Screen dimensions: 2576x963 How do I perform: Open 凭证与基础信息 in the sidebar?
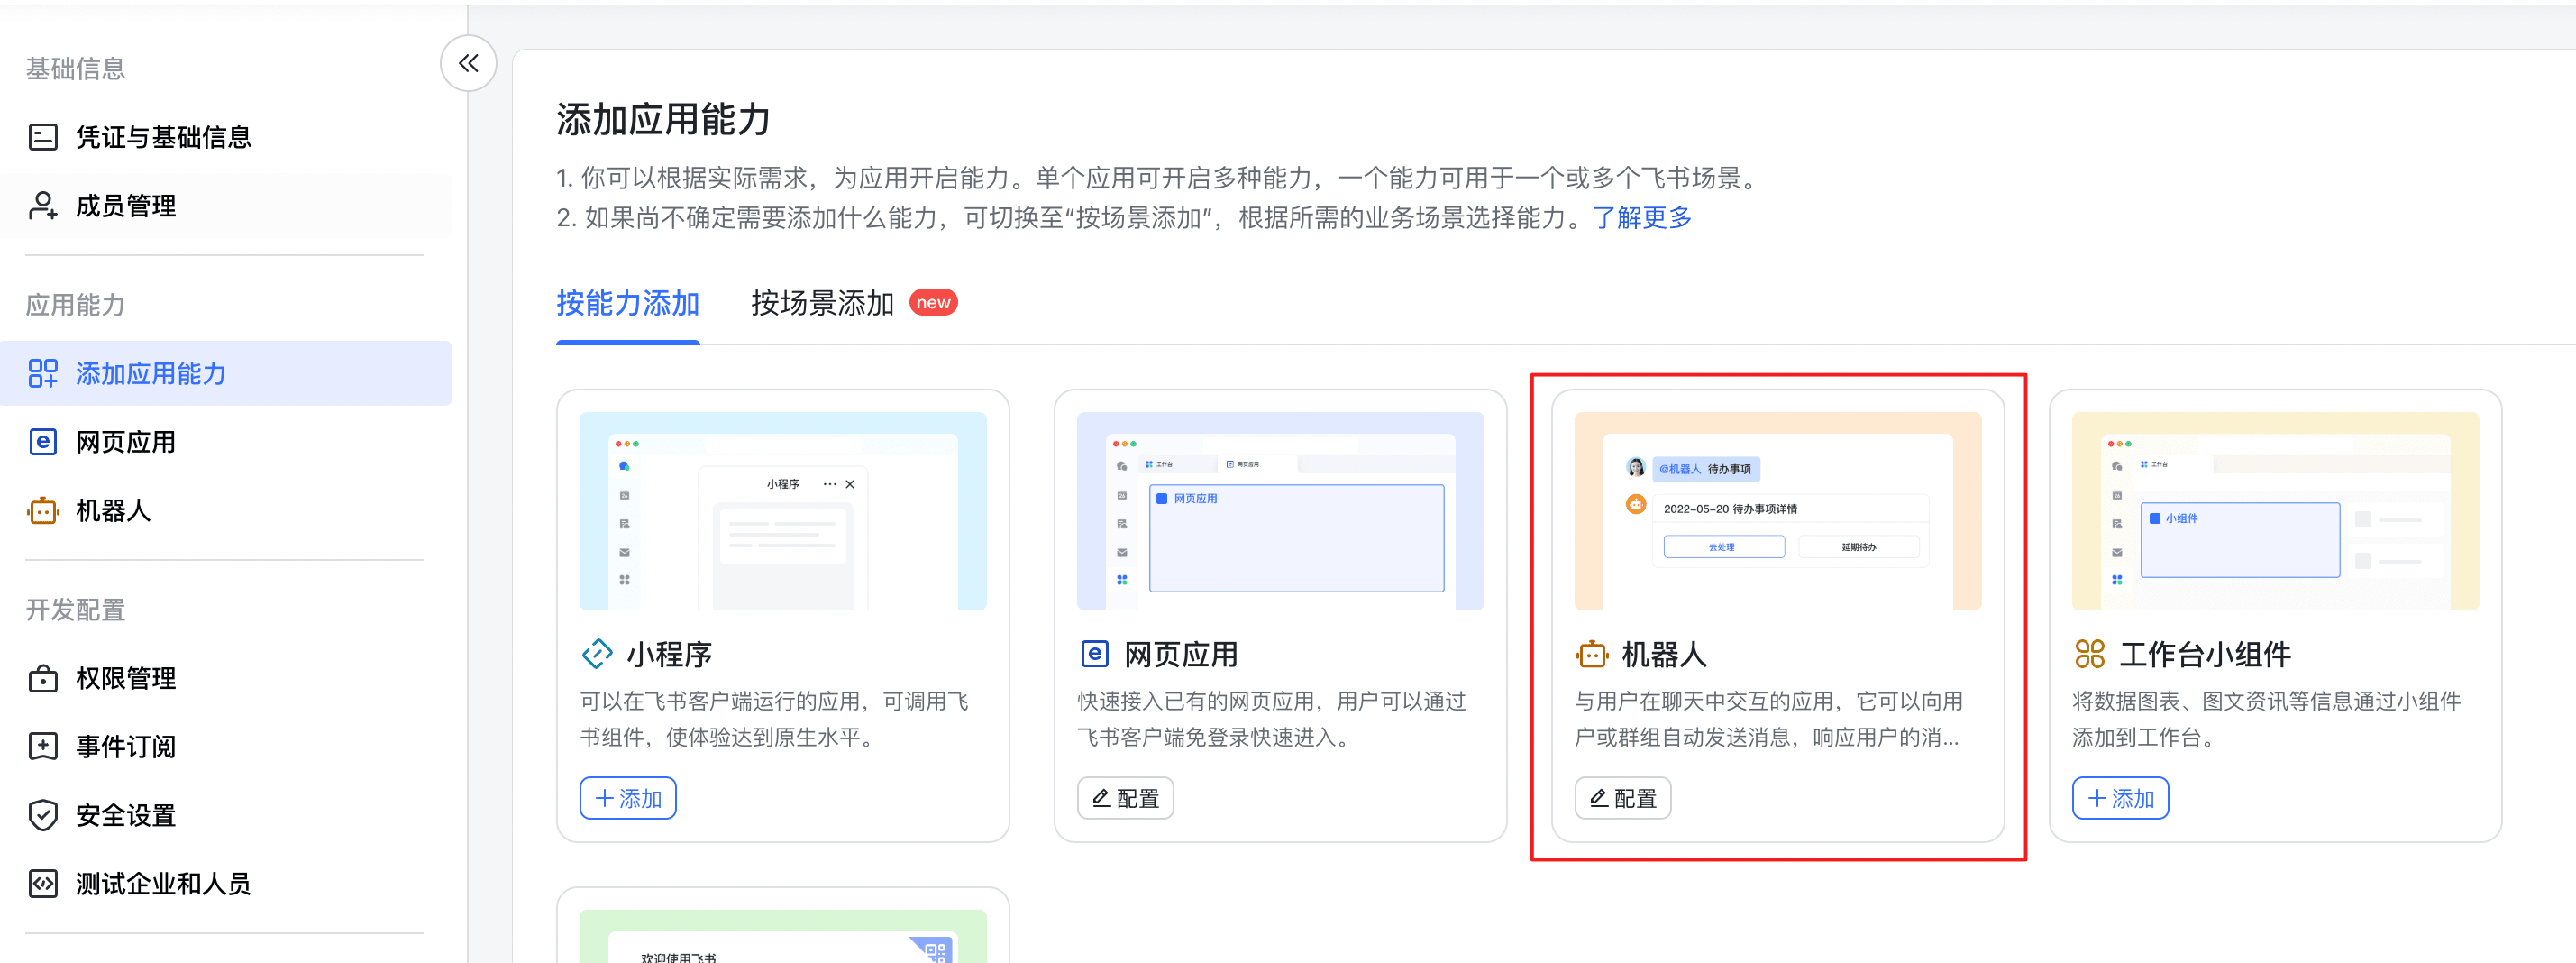tap(226, 137)
